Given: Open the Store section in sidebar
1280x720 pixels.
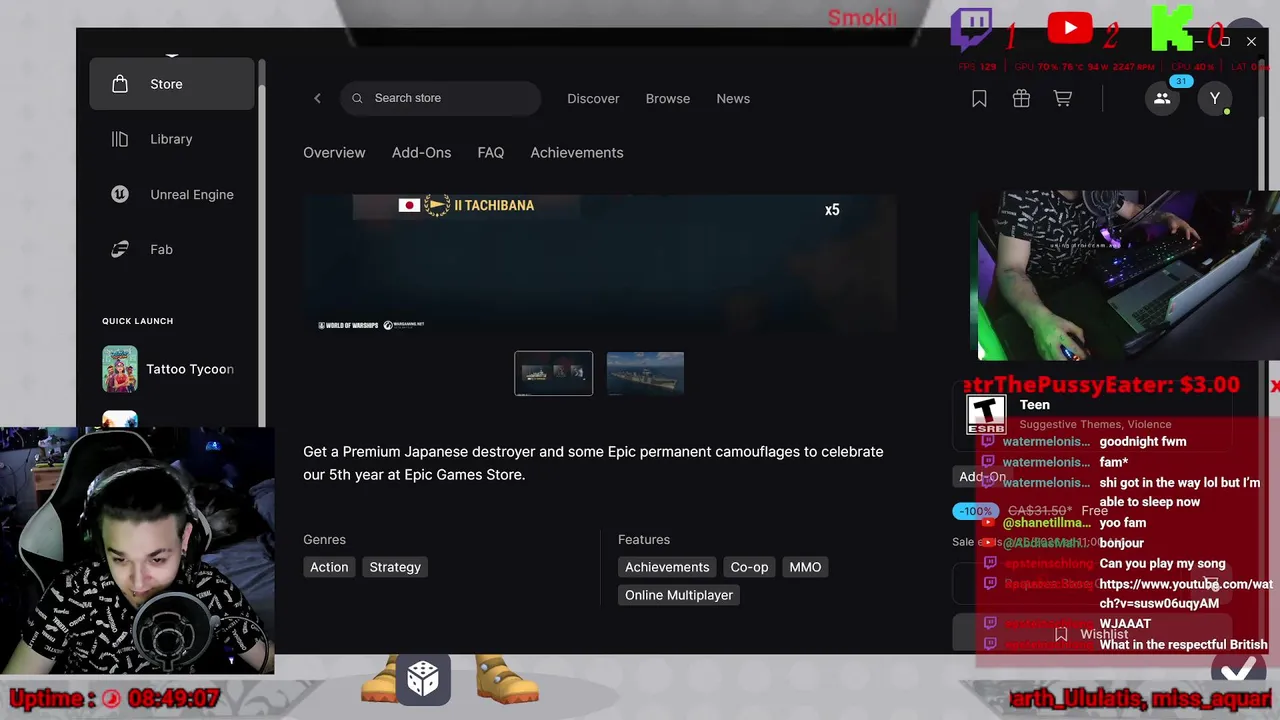Looking at the screenshot, I should [x=171, y=84].
